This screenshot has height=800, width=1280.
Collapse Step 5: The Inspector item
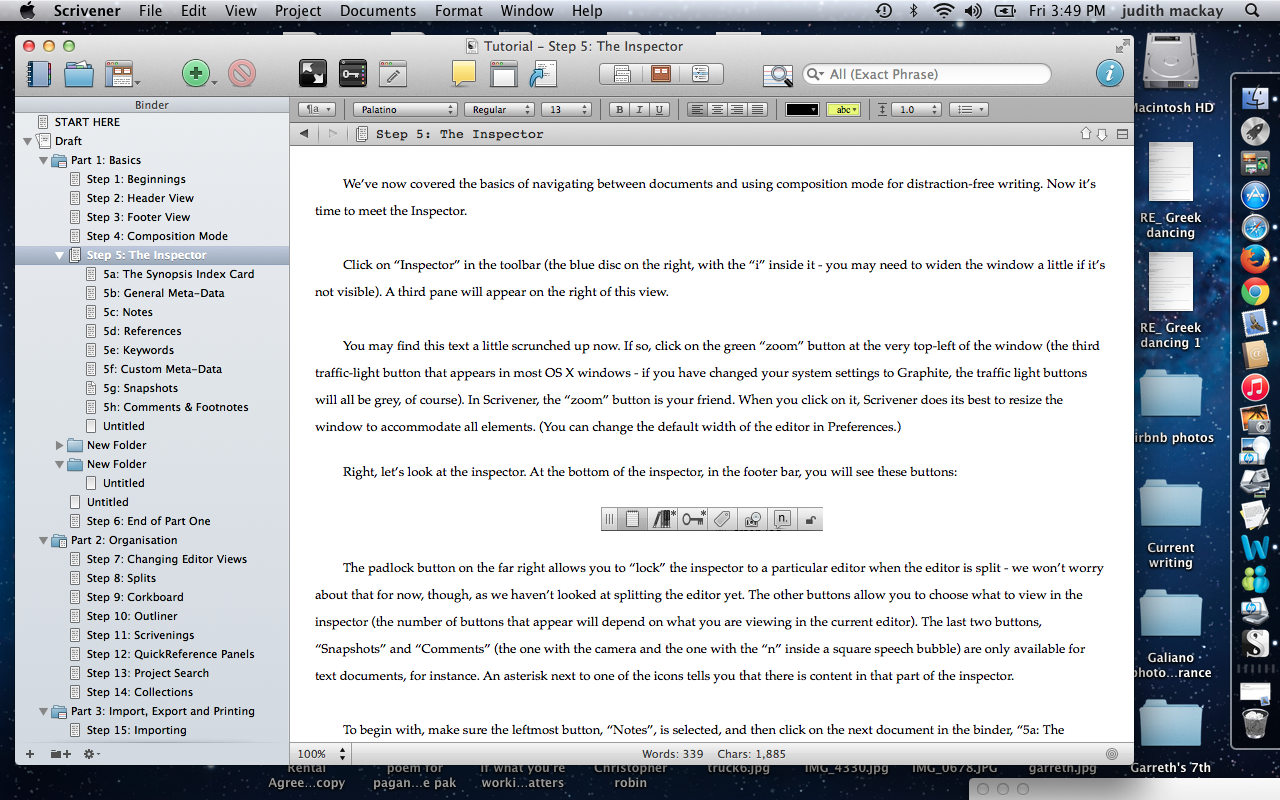pos(59,255)
